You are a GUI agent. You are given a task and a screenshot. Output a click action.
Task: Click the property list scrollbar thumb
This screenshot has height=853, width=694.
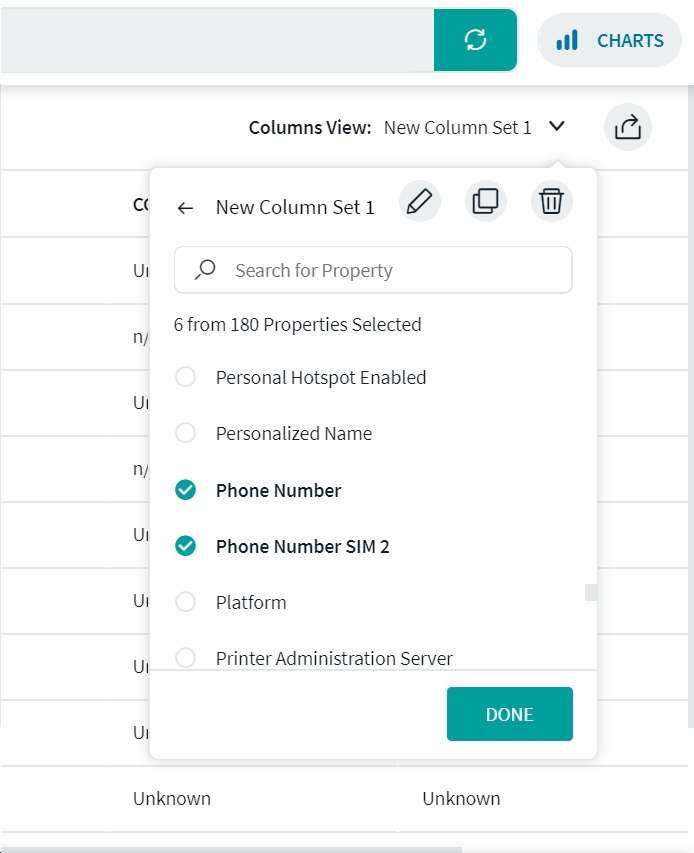pyautogui.click(x=590, y=592)
